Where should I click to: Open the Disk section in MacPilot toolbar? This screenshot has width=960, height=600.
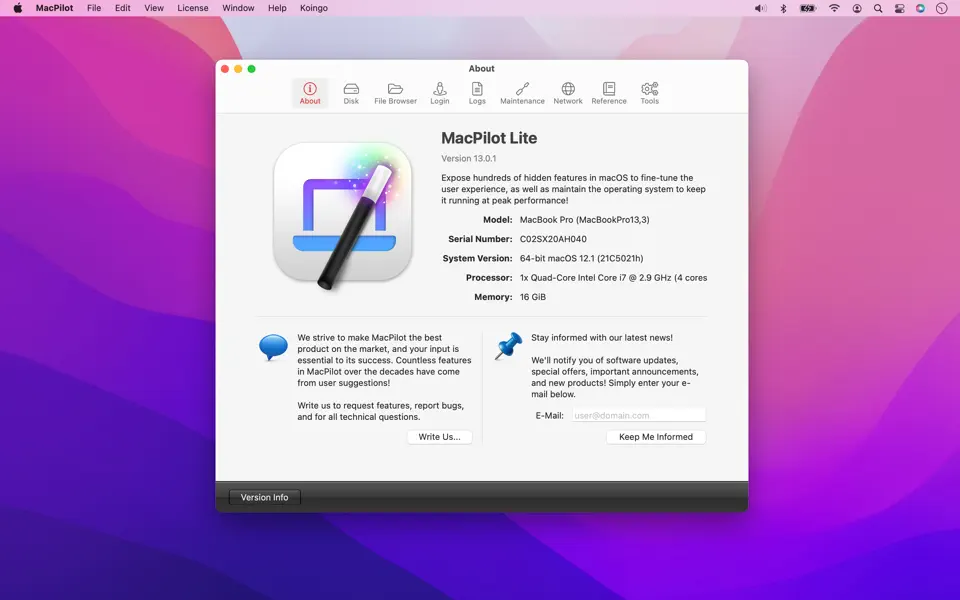pyautogui.click(x=351, y=92)
